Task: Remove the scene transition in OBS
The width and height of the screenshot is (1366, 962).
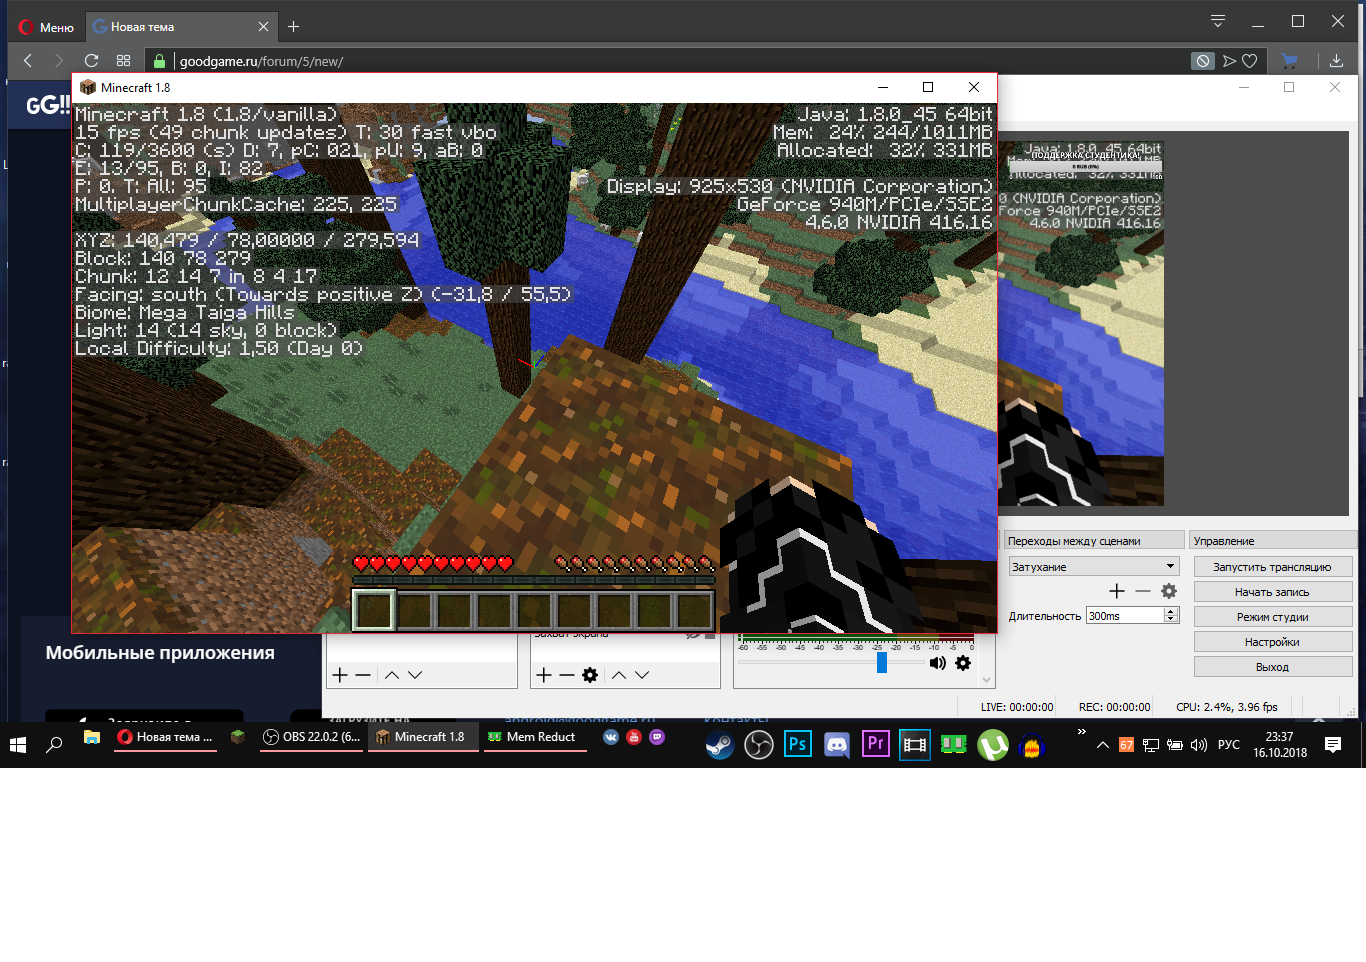Action: point(1143,591)
